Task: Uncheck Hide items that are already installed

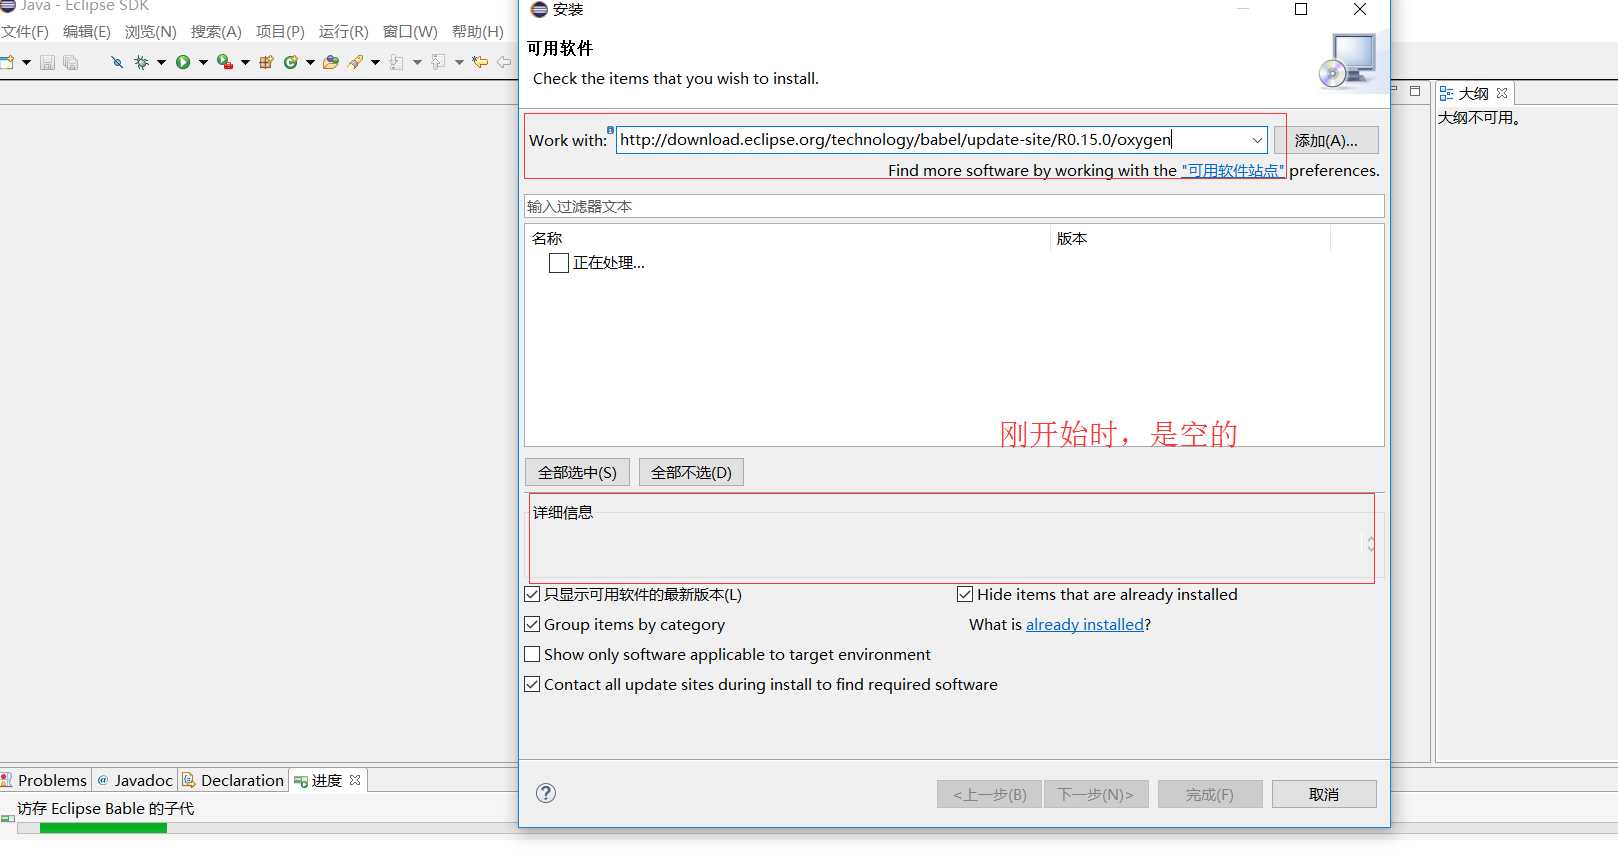Action: coord(965,594)
